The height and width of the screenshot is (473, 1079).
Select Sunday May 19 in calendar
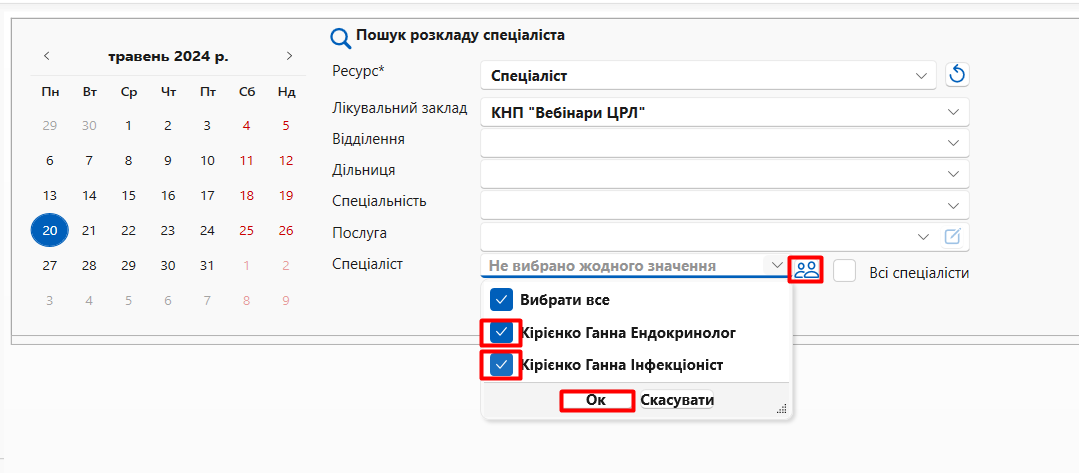286,196
